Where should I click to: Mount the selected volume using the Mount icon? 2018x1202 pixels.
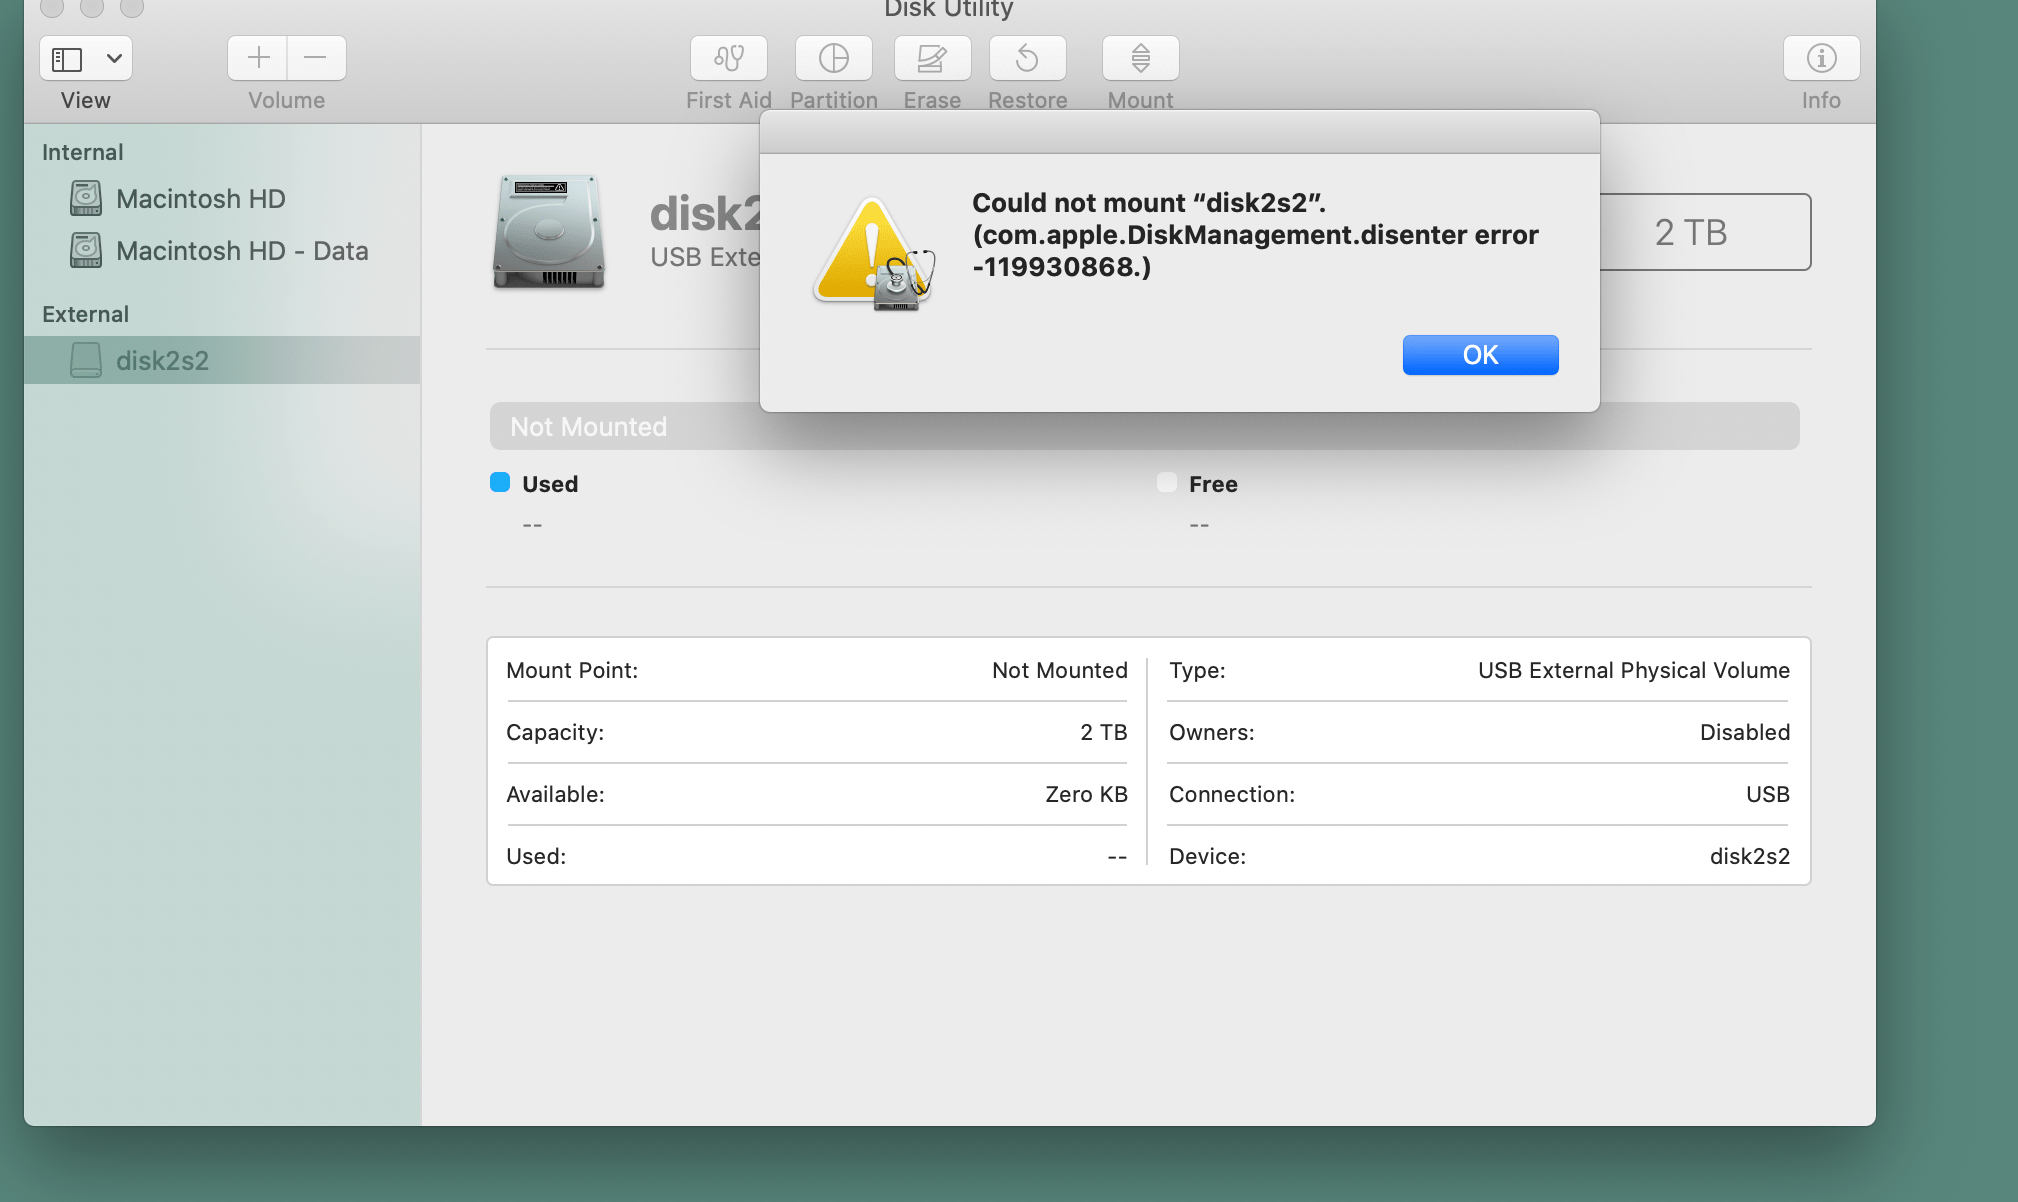click(1139, 58)
